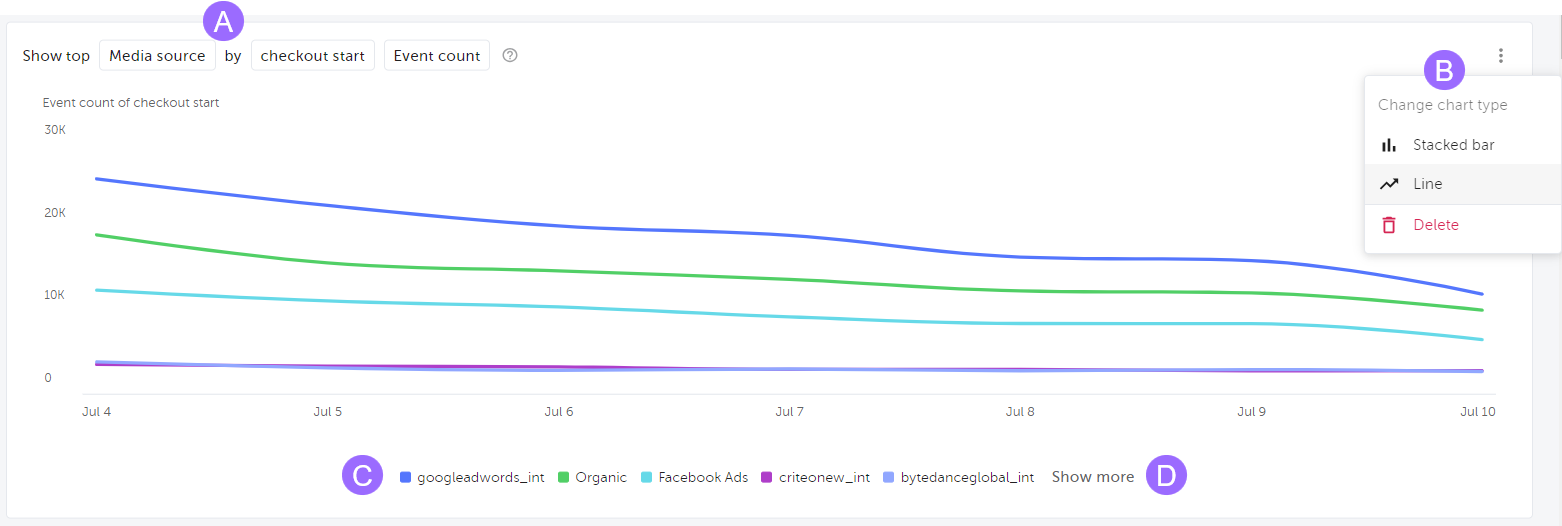Open the Media source dropdown

[x=157, y=56]
